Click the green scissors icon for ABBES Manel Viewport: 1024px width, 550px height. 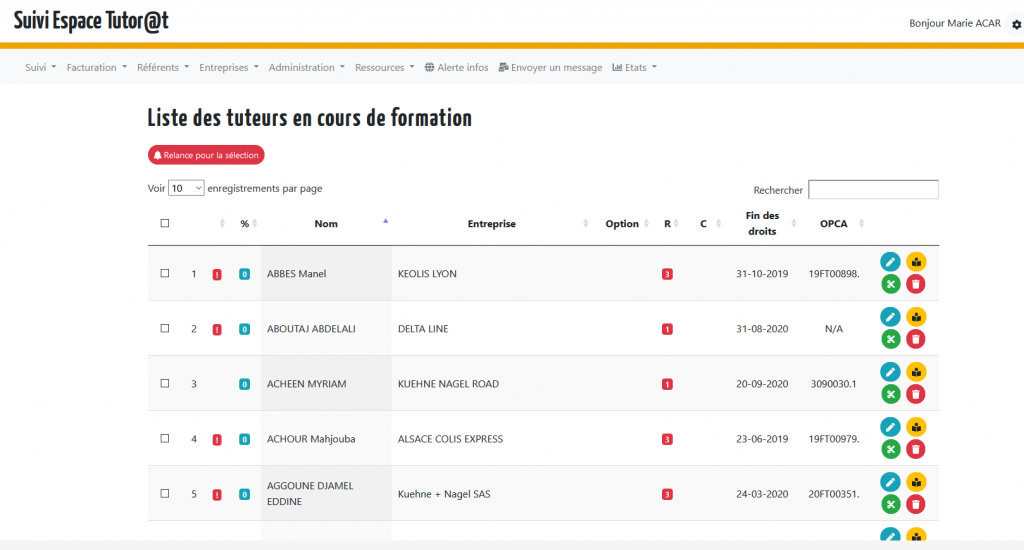[x=890, y=284]
